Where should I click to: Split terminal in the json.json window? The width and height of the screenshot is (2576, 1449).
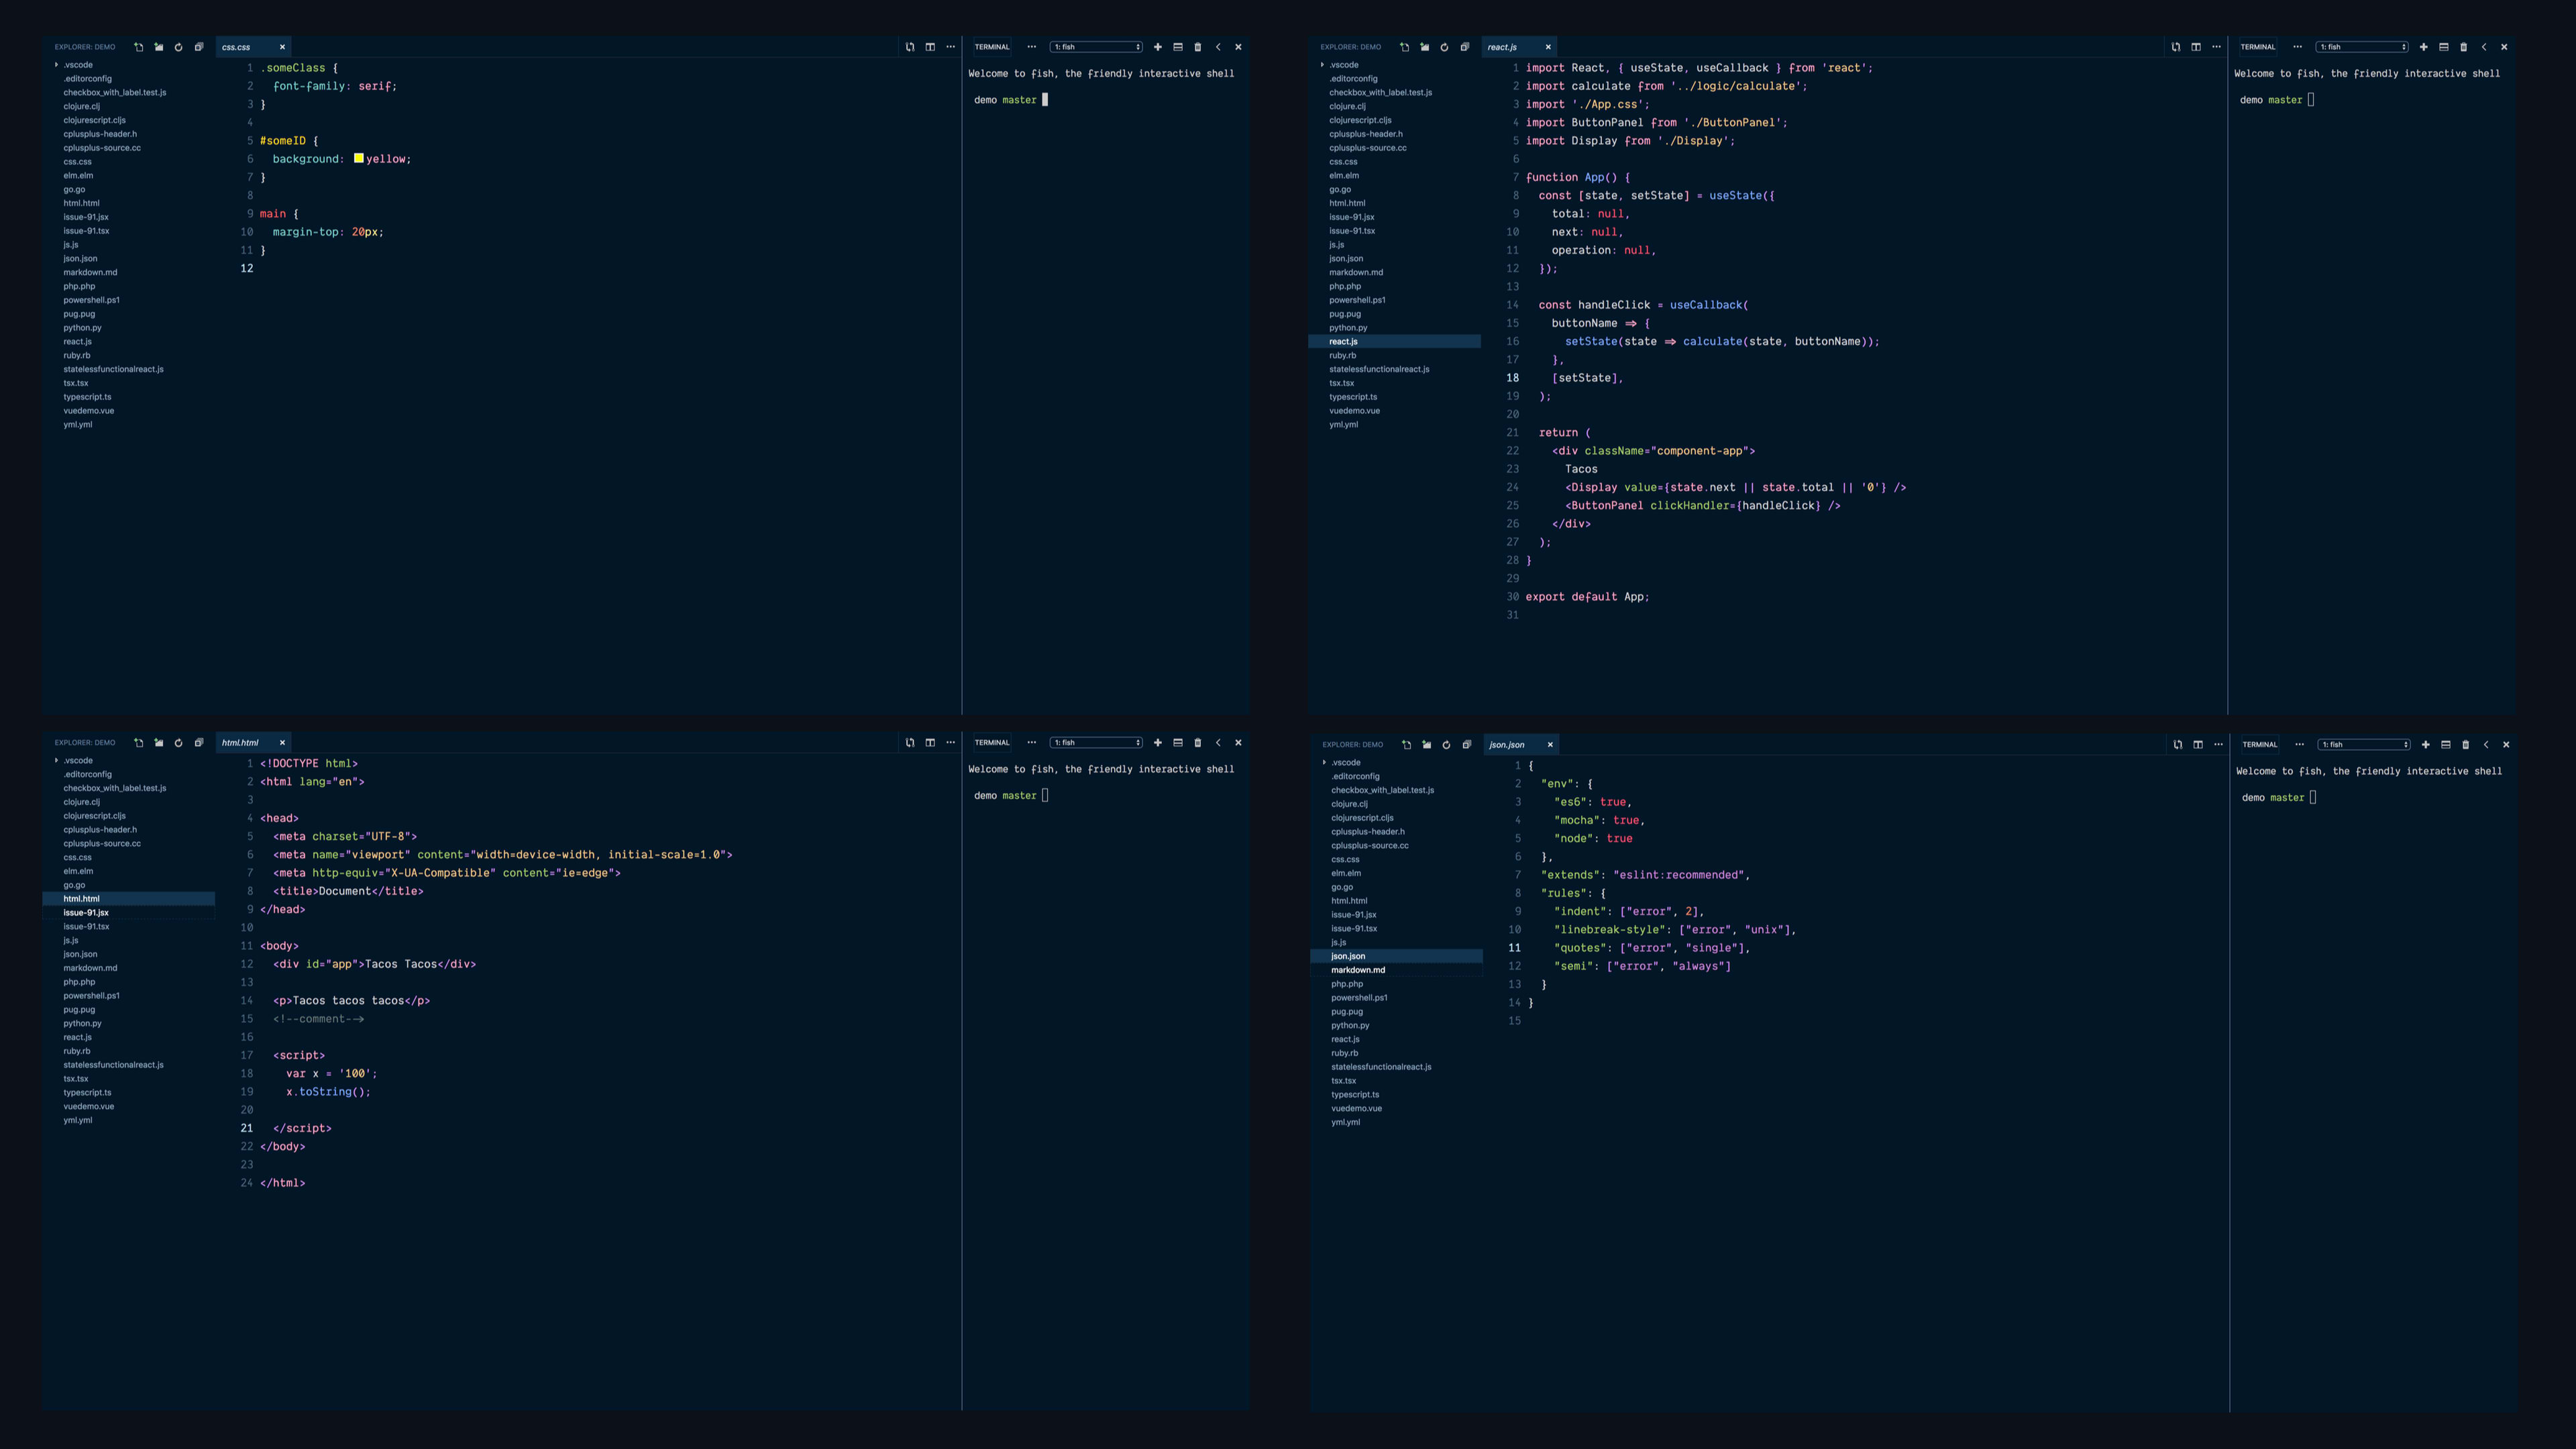tap(2446, 745)
